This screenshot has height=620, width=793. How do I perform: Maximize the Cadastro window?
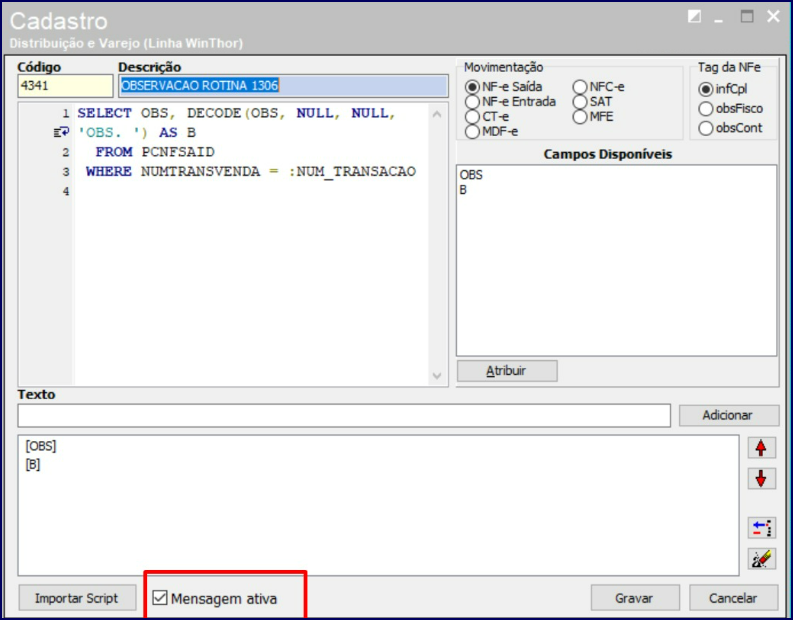[746, 17]
